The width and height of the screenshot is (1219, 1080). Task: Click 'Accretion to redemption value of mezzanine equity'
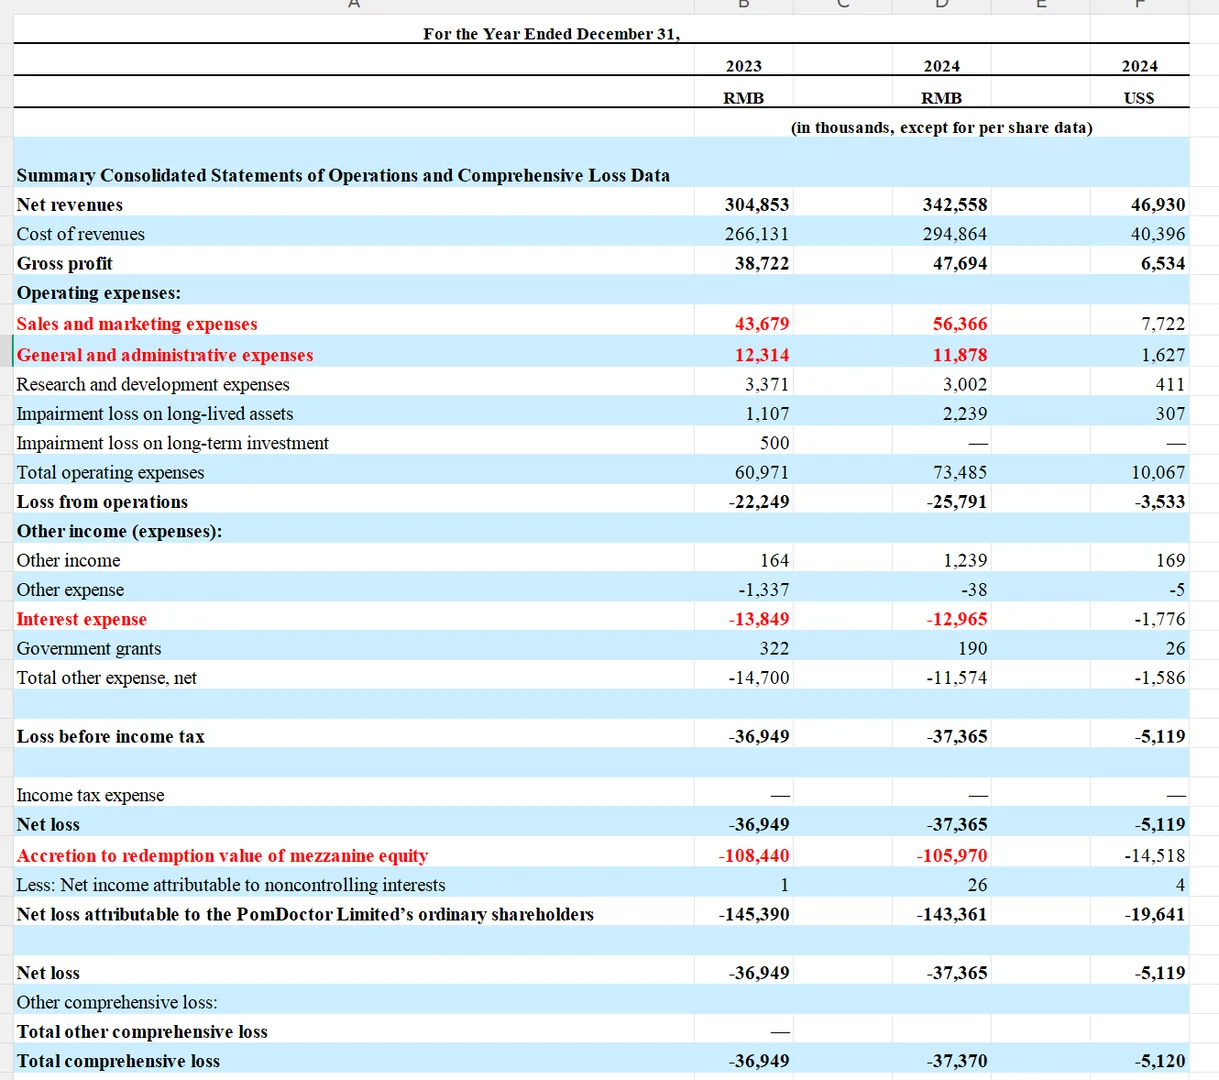tap(222, 856)
